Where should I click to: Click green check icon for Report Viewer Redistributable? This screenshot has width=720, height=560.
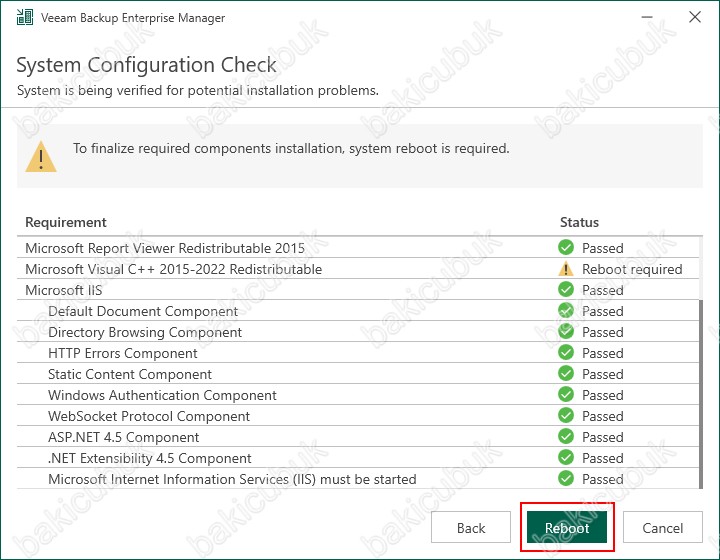tap(566, 247)
